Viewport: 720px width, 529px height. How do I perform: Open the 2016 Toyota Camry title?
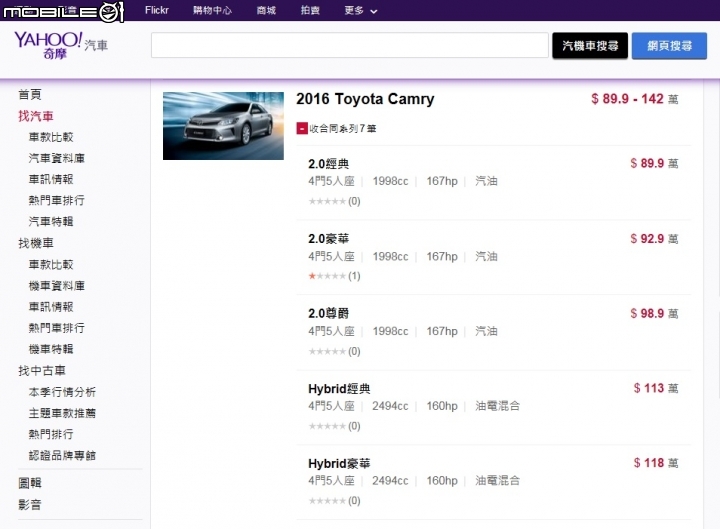(x=365, y=99)
